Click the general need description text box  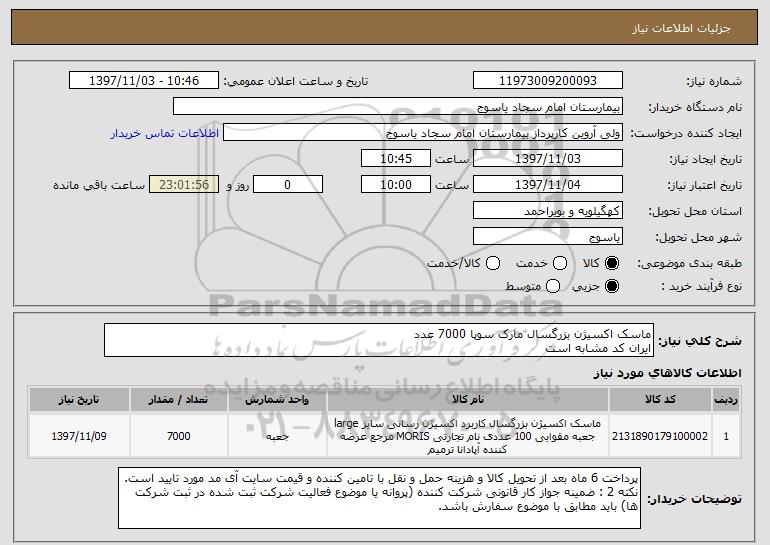point(379,340)
